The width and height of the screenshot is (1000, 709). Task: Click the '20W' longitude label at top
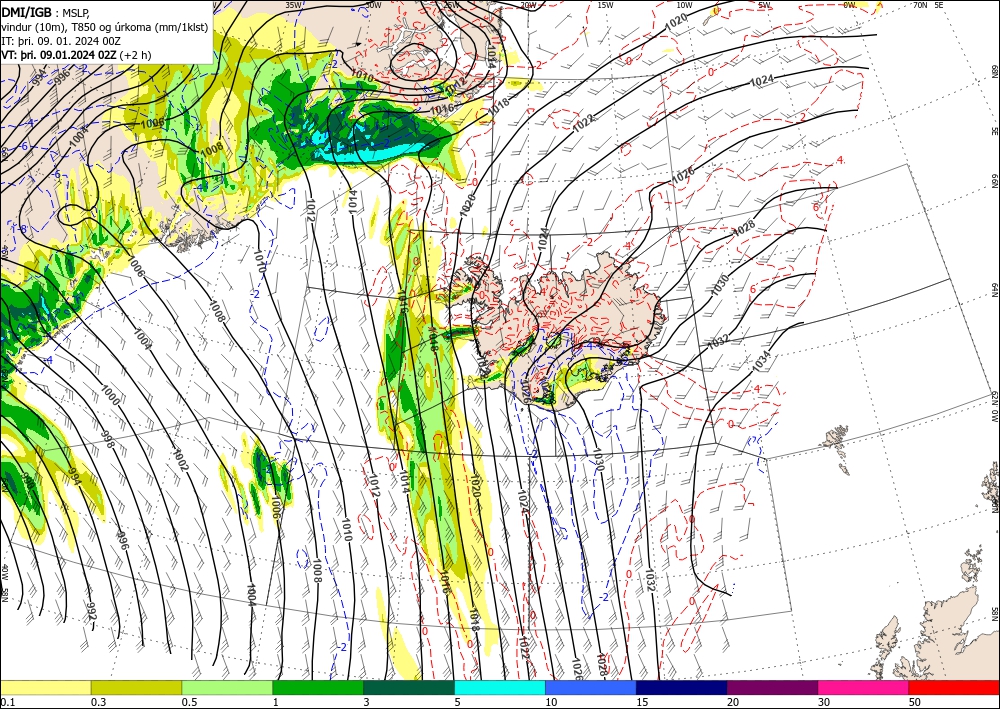pyautogui.click(x=528, y=5)
